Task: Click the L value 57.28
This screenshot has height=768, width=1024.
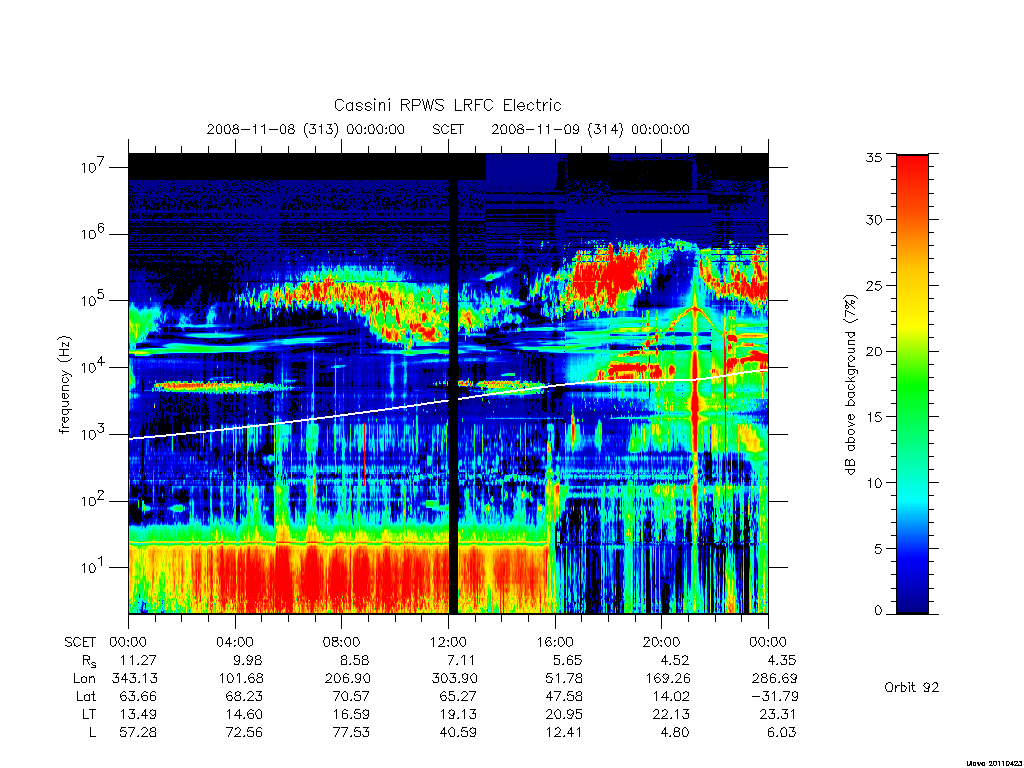Action: pos(138,732)
